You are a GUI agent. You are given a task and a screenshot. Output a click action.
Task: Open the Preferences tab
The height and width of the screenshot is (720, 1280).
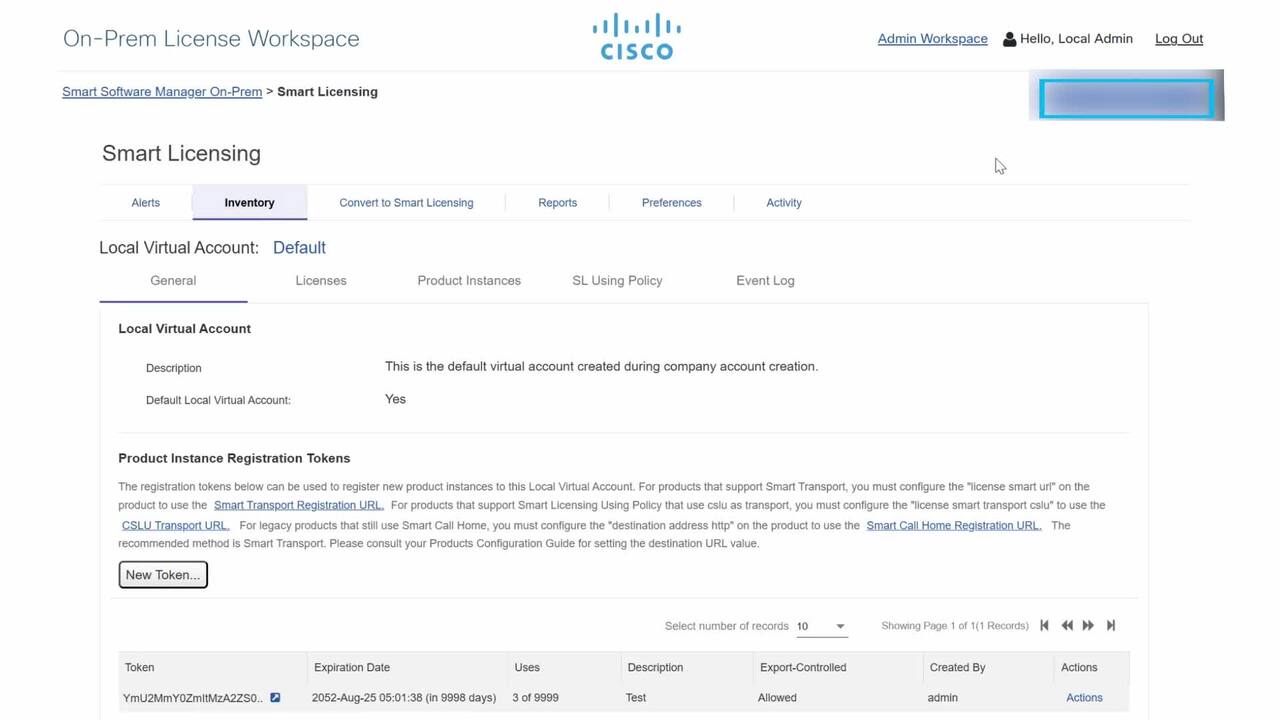[x=671, y=203]
